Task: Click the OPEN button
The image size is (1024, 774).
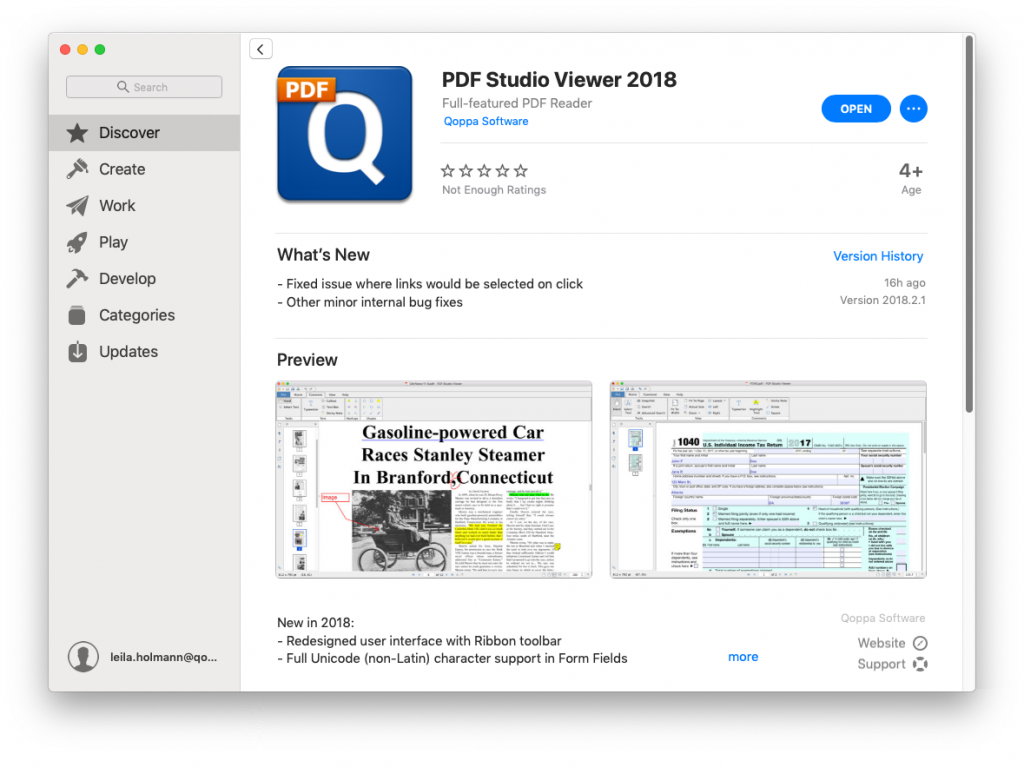Action: click(856, 108)
